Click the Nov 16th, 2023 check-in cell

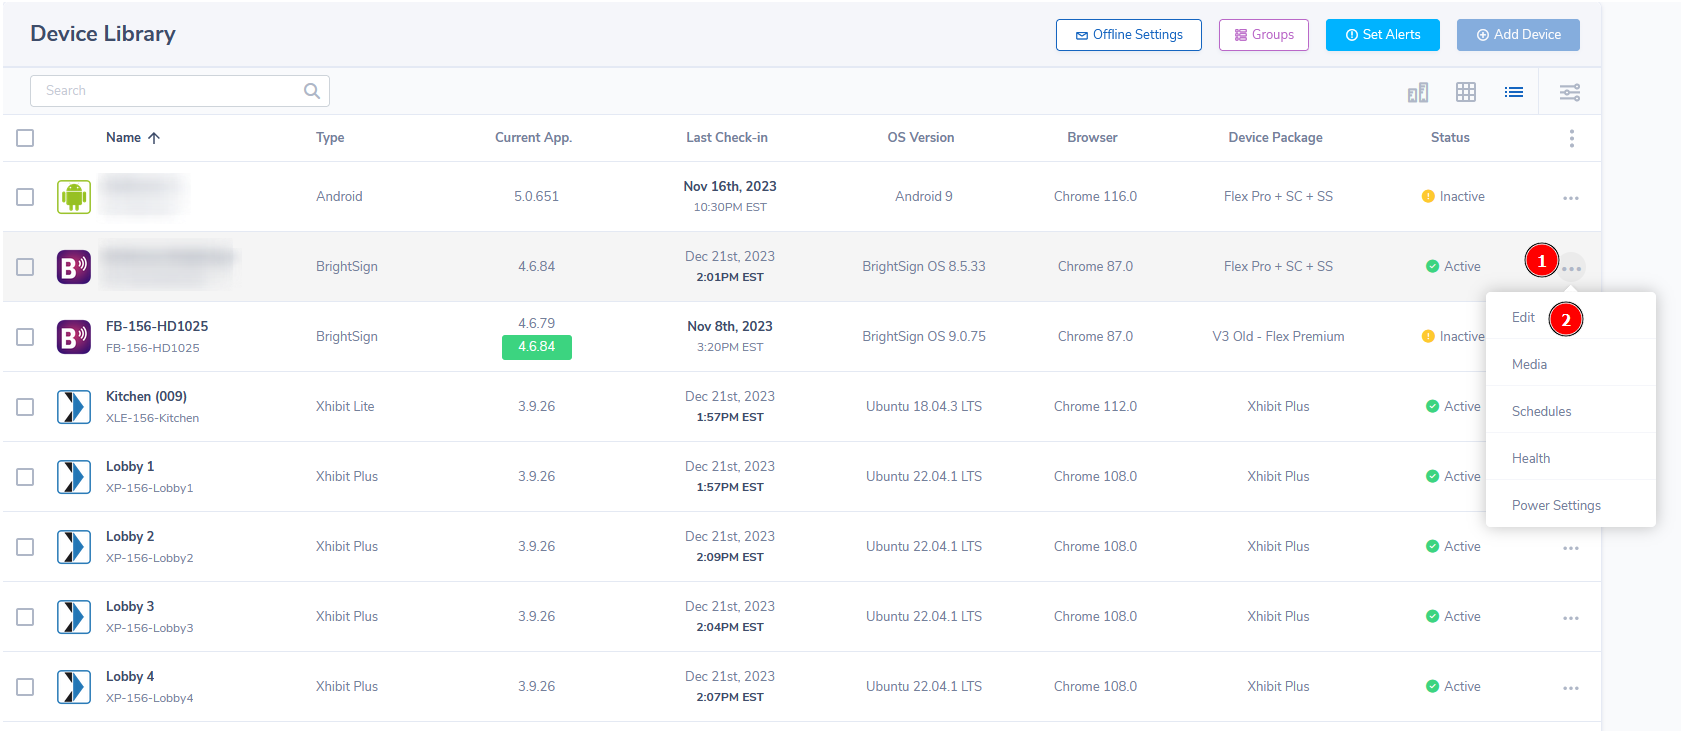(x=730, y=187)
